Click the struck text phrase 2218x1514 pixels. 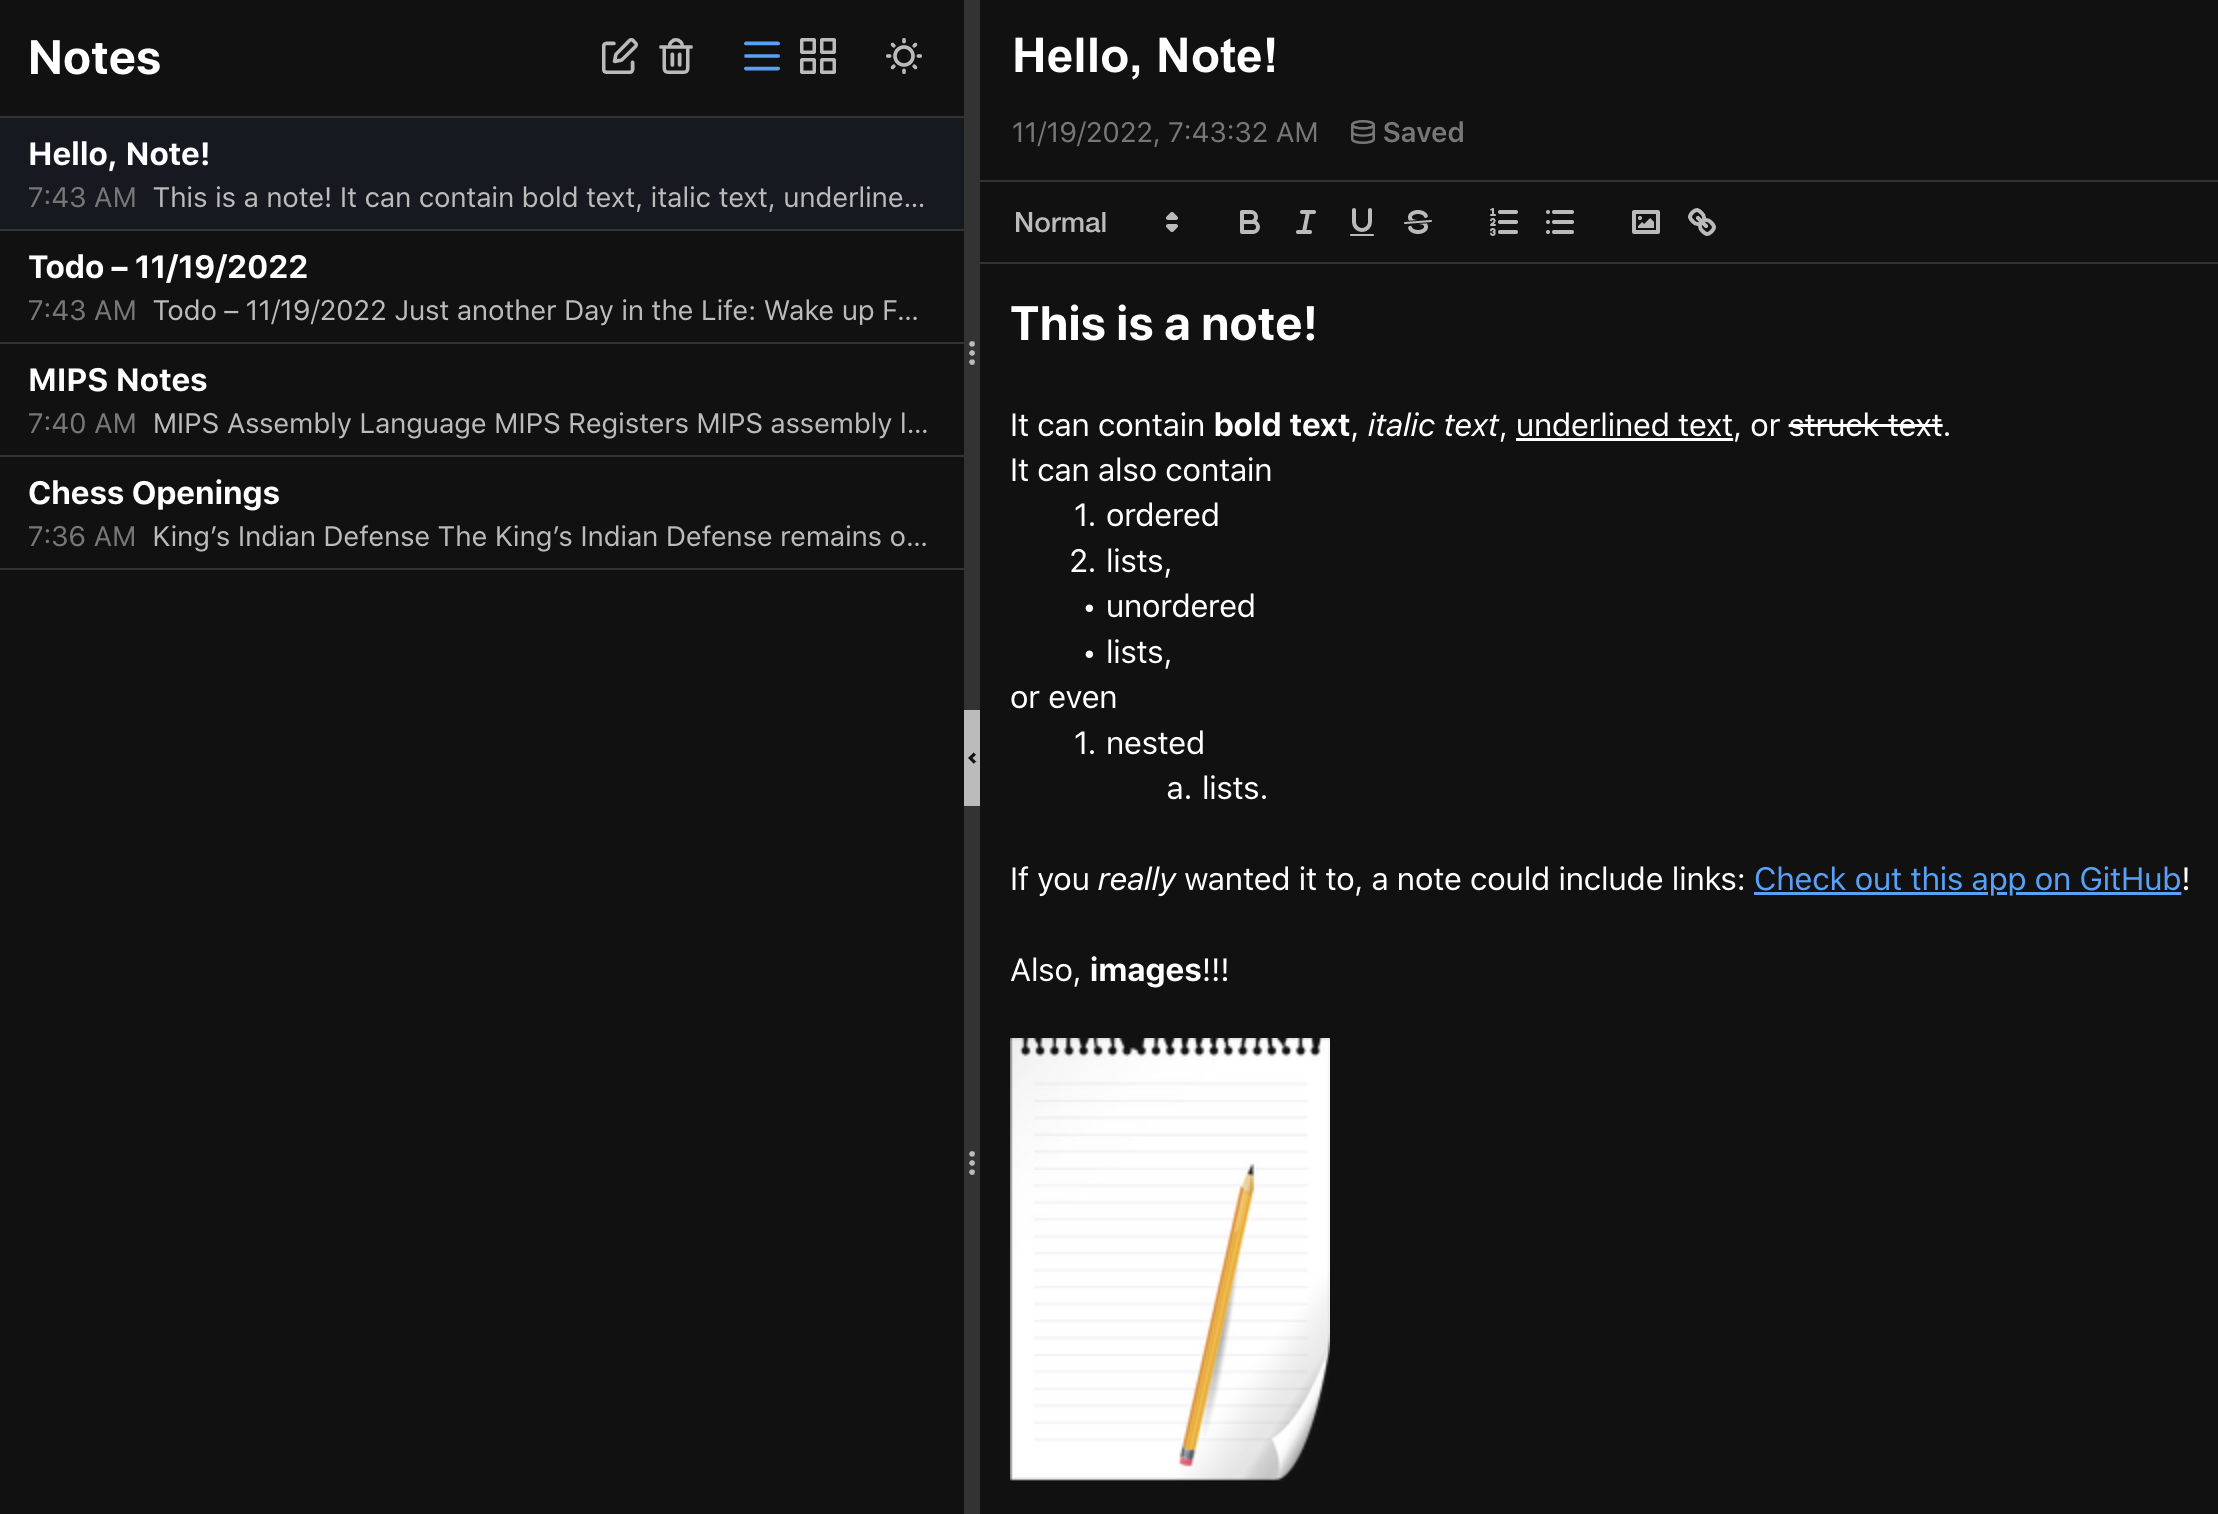pos(1865,425)
